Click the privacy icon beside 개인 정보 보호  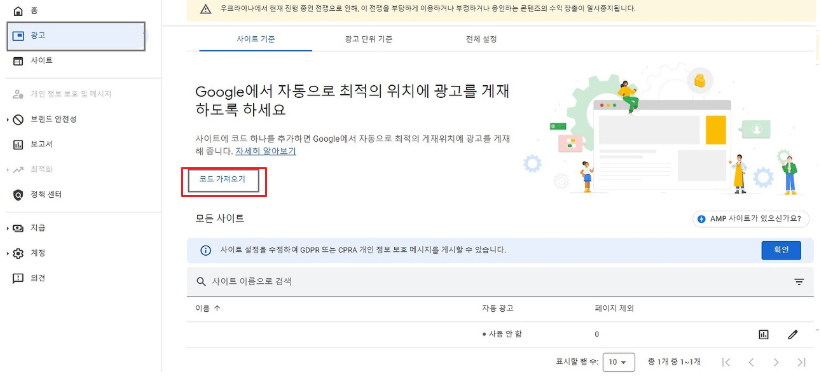18,95
